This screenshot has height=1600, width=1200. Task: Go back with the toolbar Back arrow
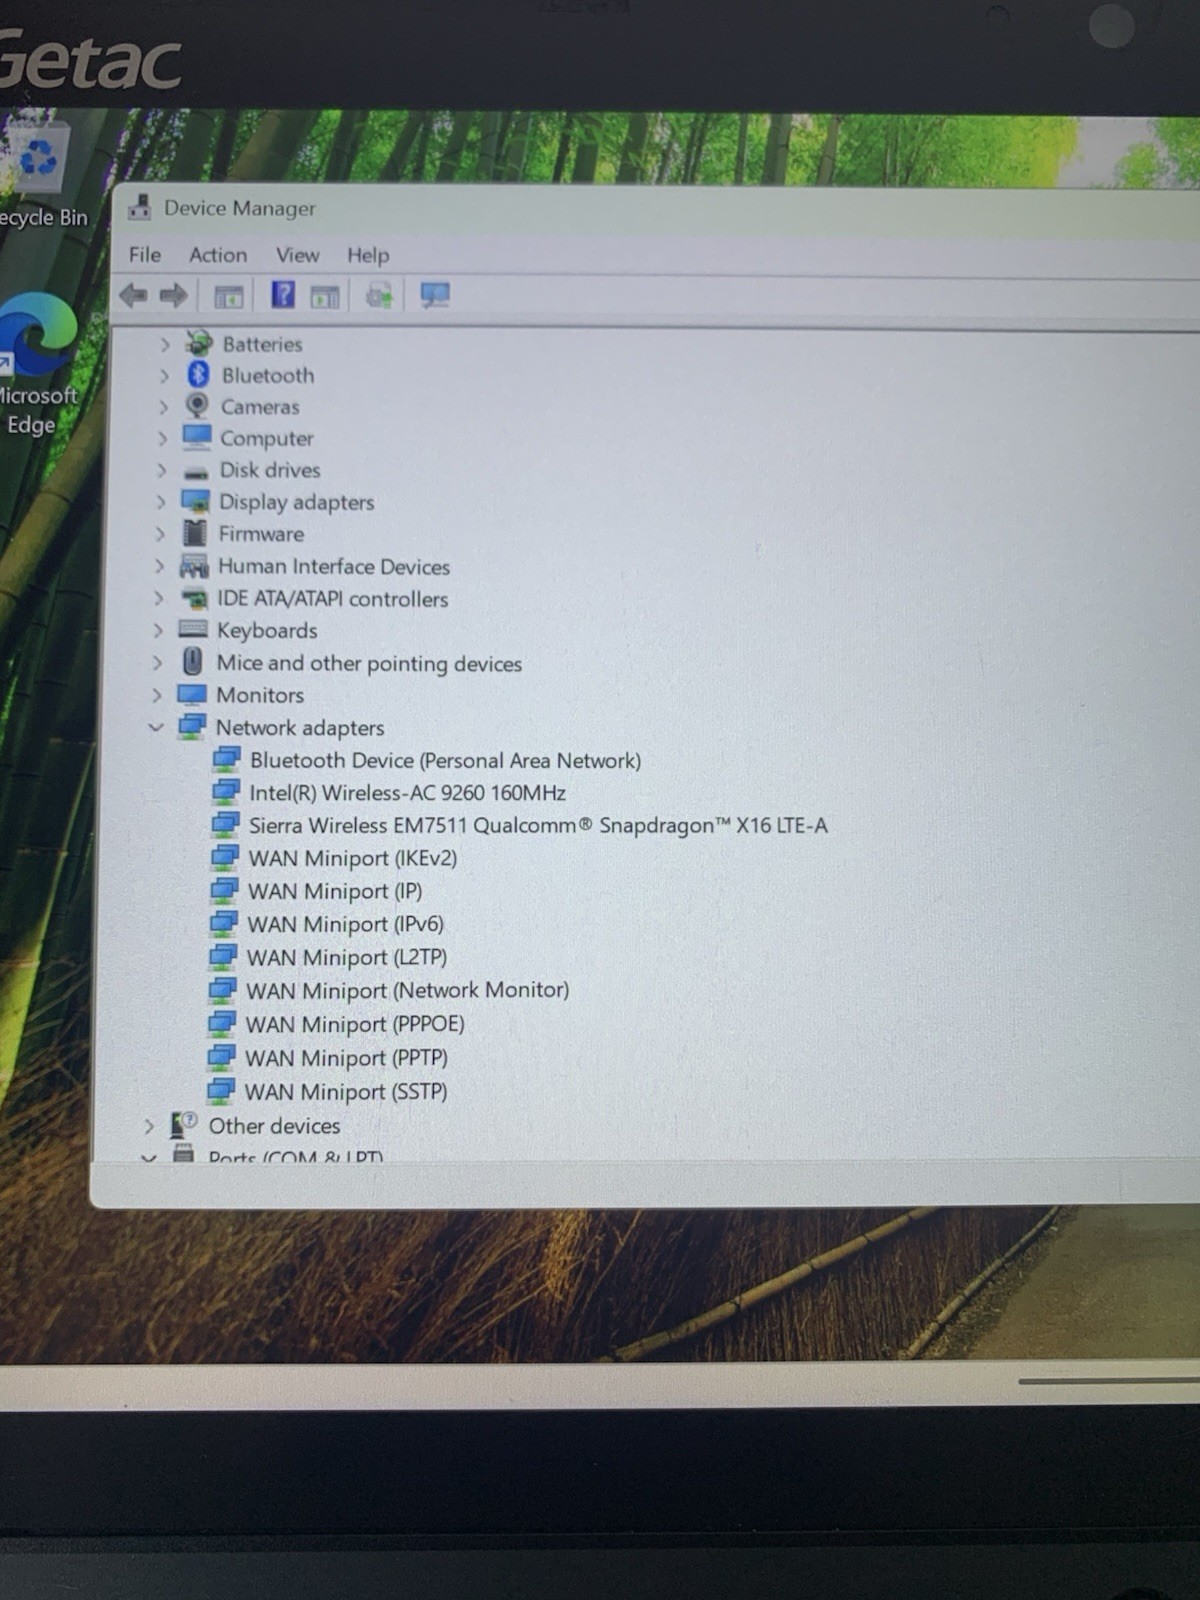(133, 295)
